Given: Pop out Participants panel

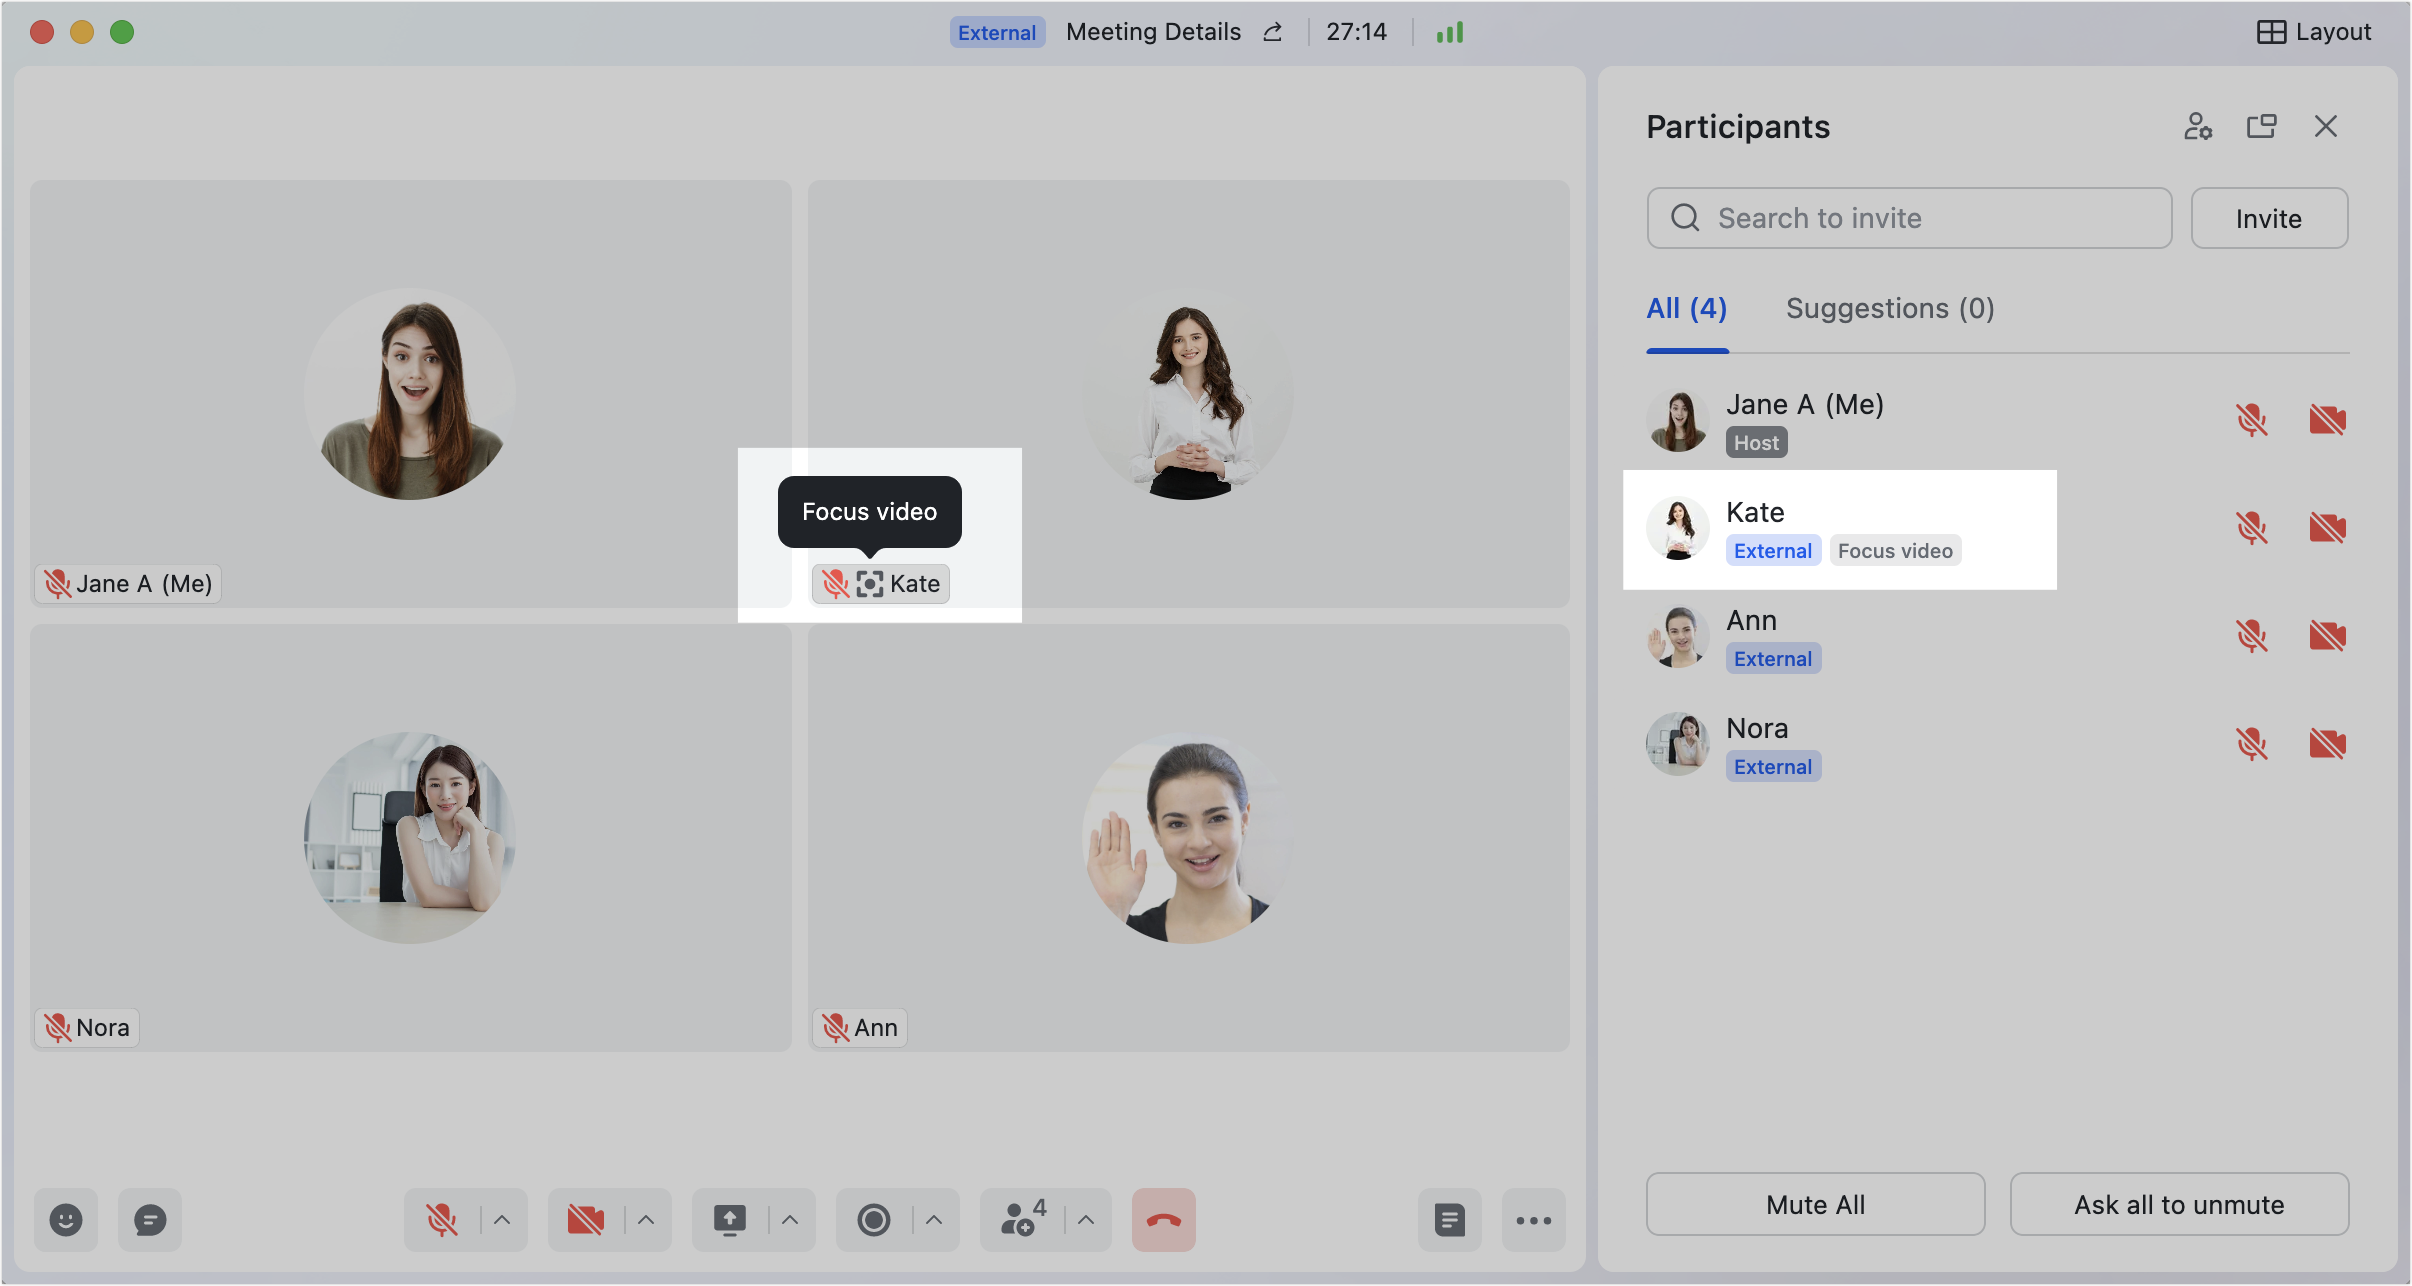Looking at the screenshot, I should [x=2262, y=126].
